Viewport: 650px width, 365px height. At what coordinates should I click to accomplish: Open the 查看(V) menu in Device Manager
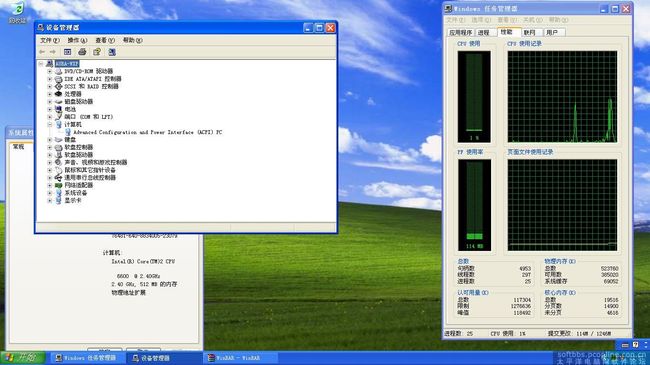coord(104,40)
